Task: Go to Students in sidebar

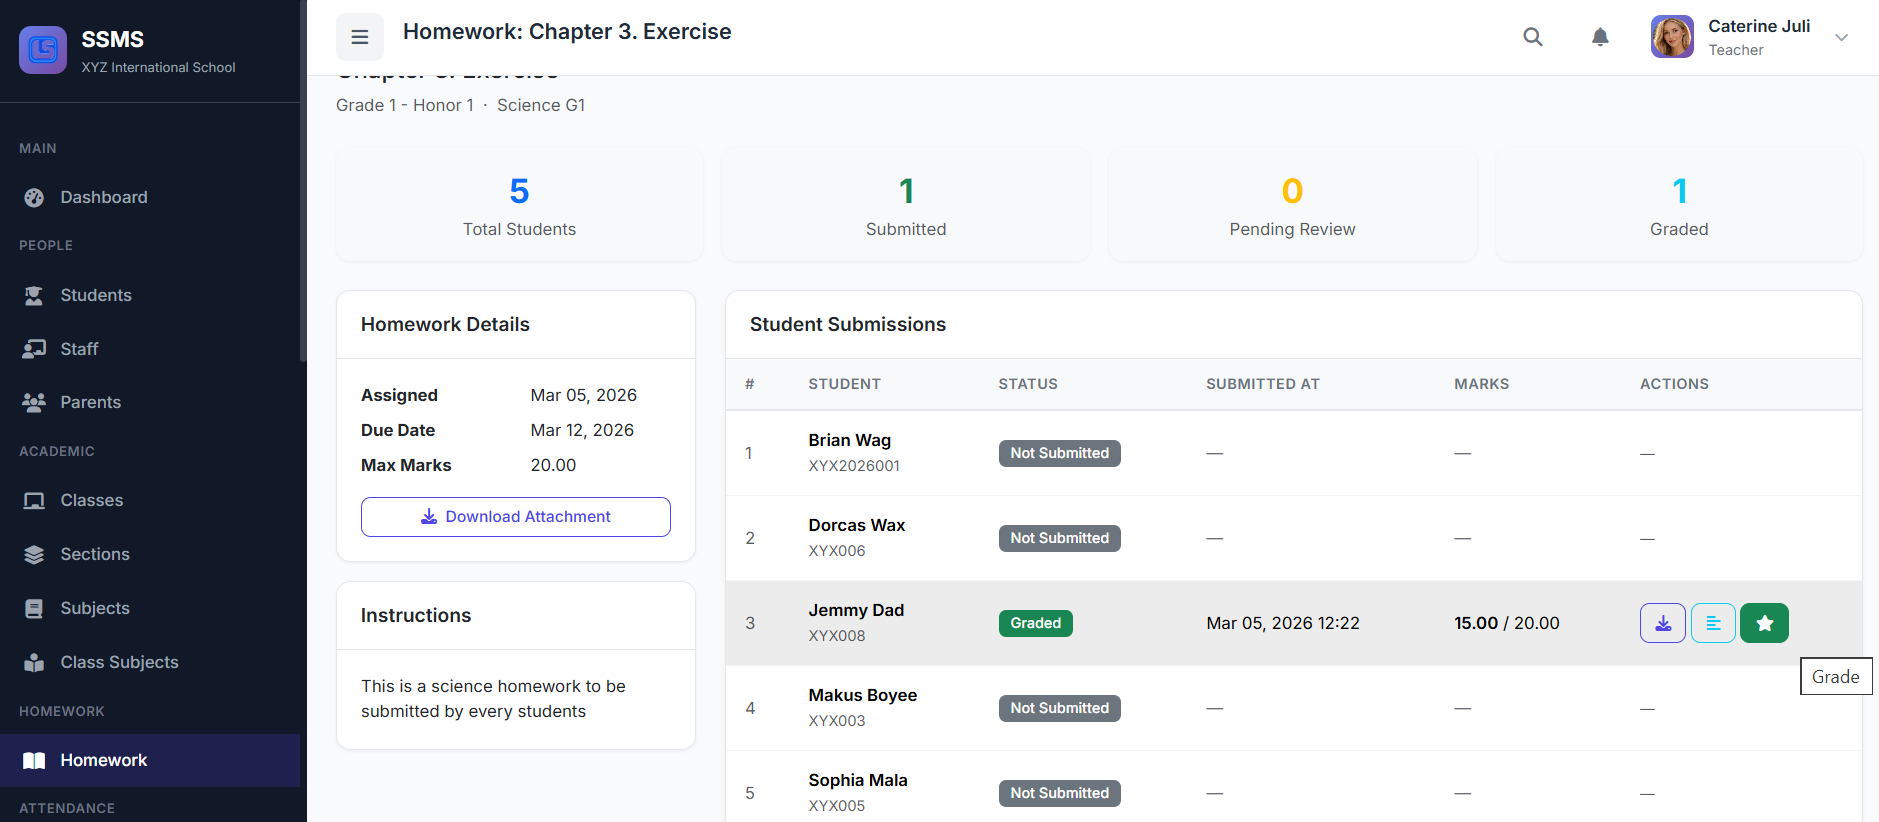Action: 95,295
